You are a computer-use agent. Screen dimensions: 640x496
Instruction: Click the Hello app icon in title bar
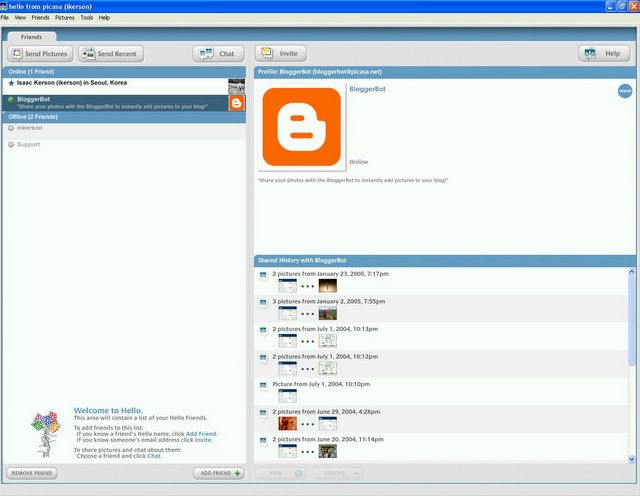(4, 7)
